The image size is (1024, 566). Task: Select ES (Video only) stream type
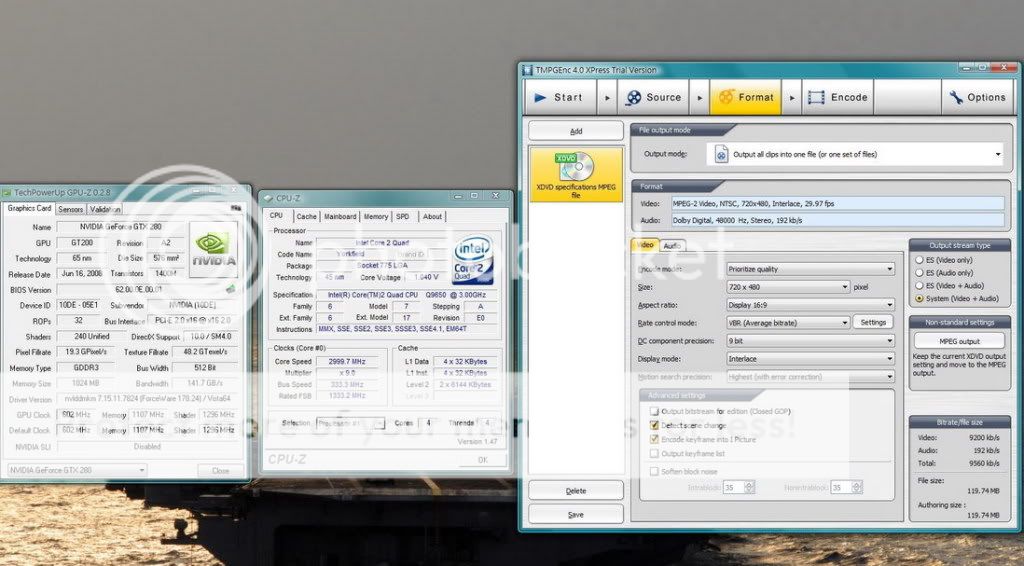(920, 260)
